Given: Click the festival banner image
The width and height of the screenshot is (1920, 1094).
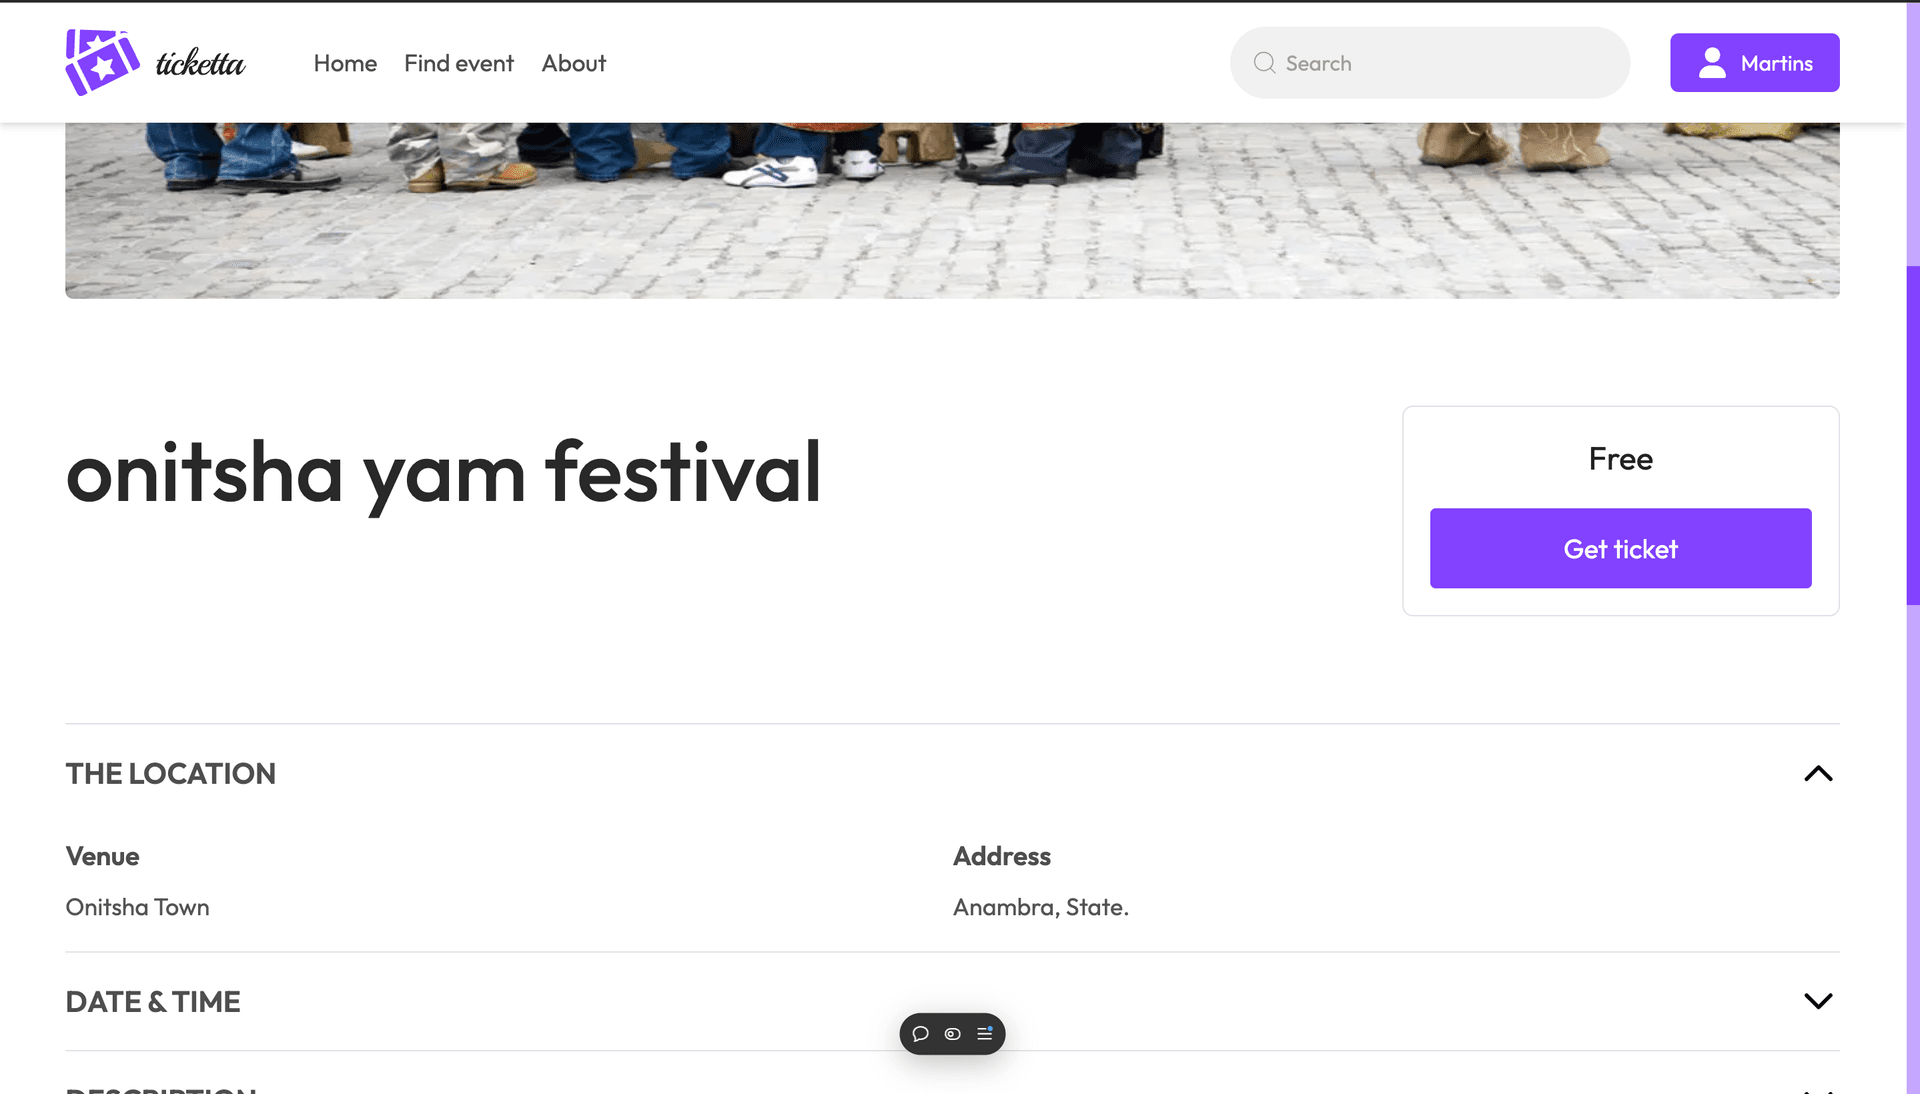Looking at the screenshot, I should click(x=952, y=210).
